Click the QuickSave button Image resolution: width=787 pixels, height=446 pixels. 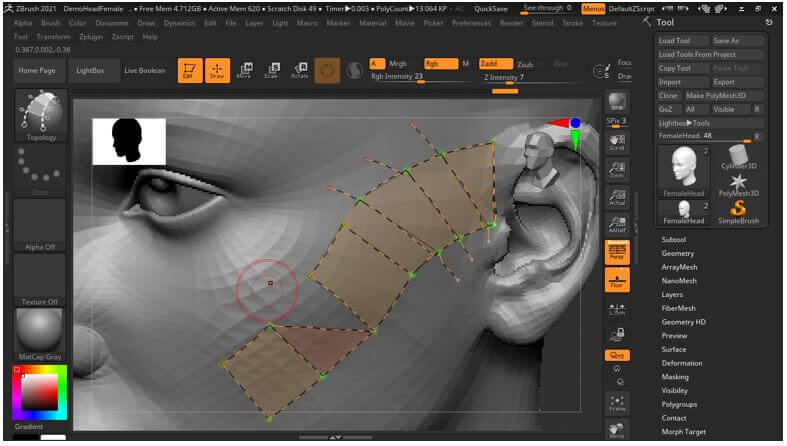point(490,9)
